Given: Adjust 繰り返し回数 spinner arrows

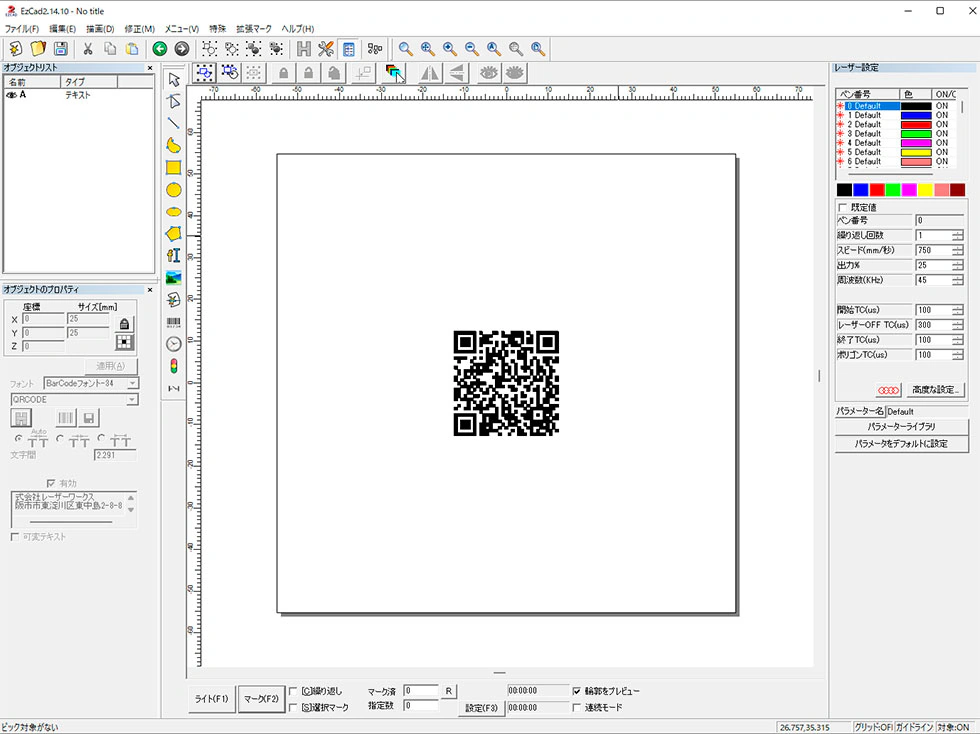Looking at the screenshot, I should click(x=958, y=236).
